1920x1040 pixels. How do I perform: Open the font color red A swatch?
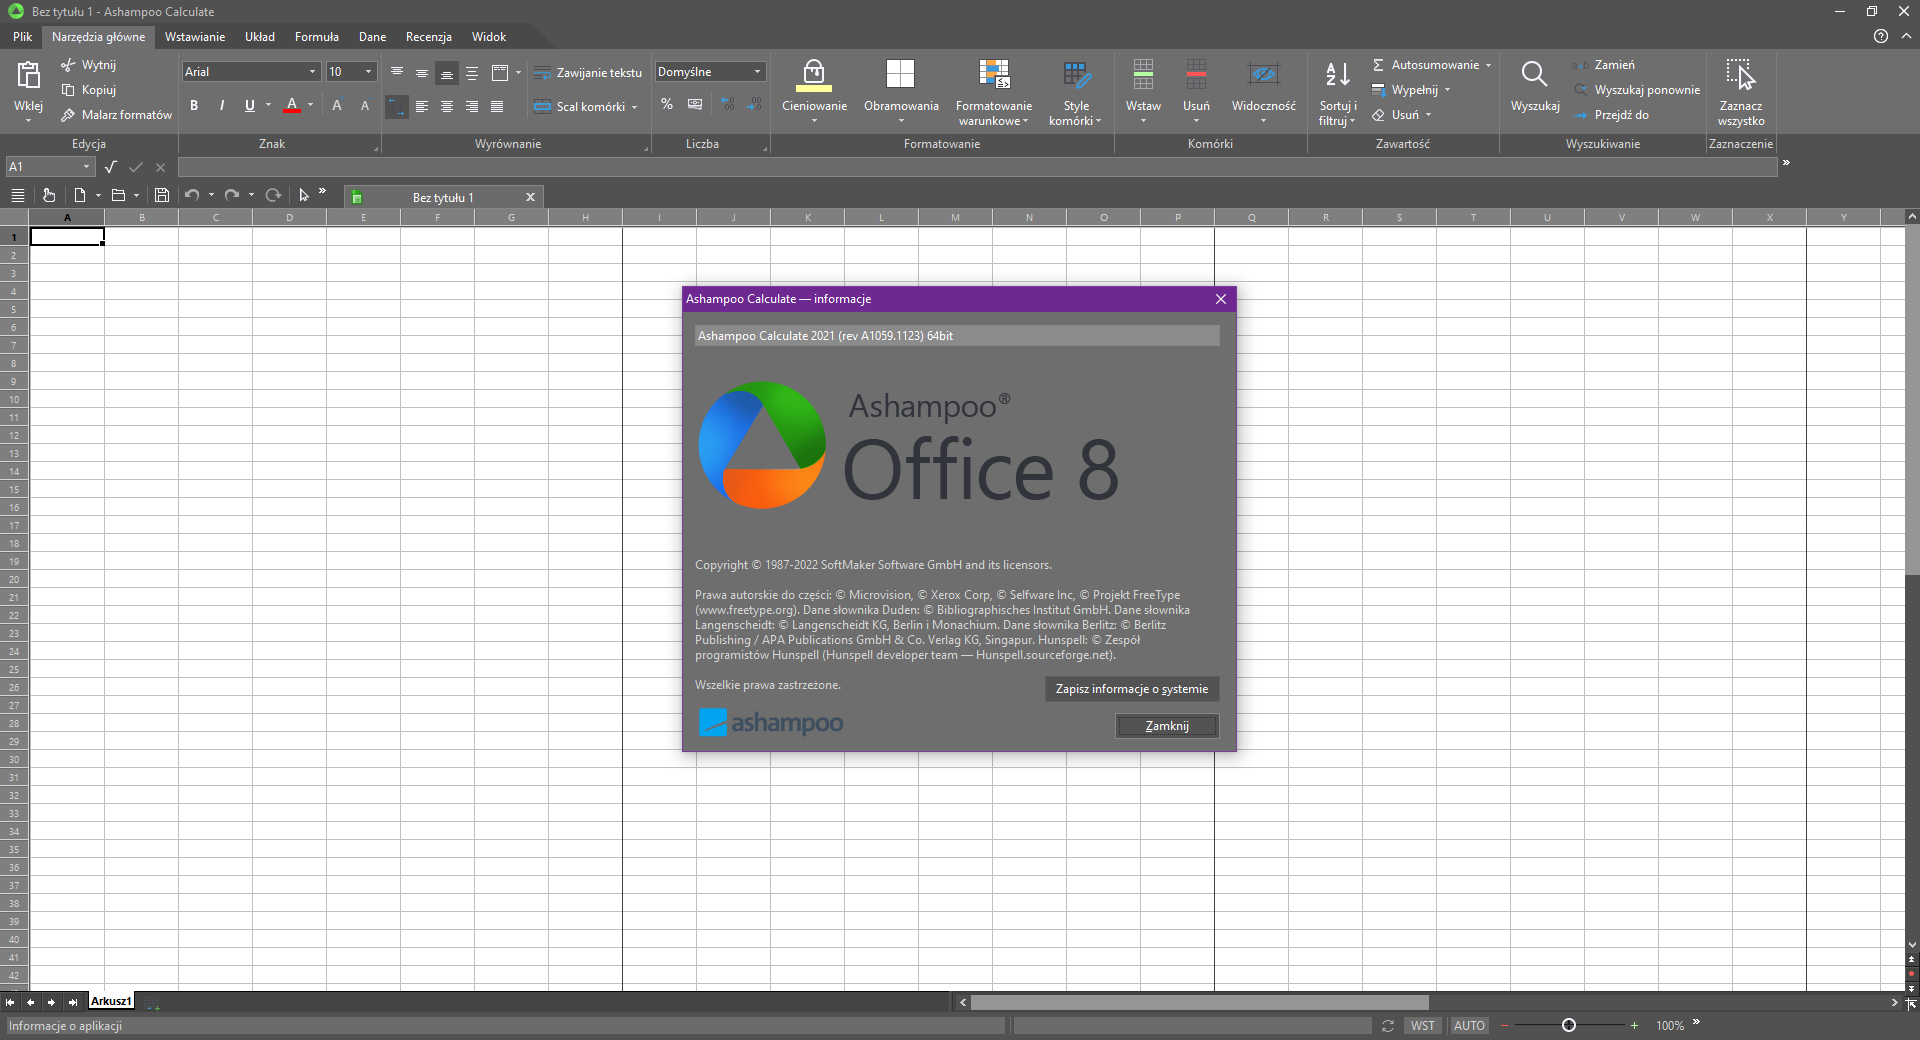click(292, 105)
